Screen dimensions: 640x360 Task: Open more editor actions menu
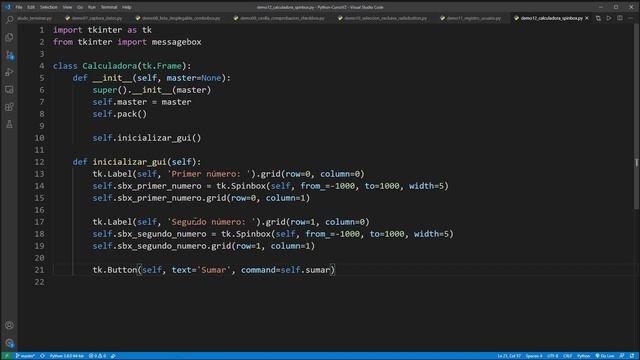coord(631,18)
